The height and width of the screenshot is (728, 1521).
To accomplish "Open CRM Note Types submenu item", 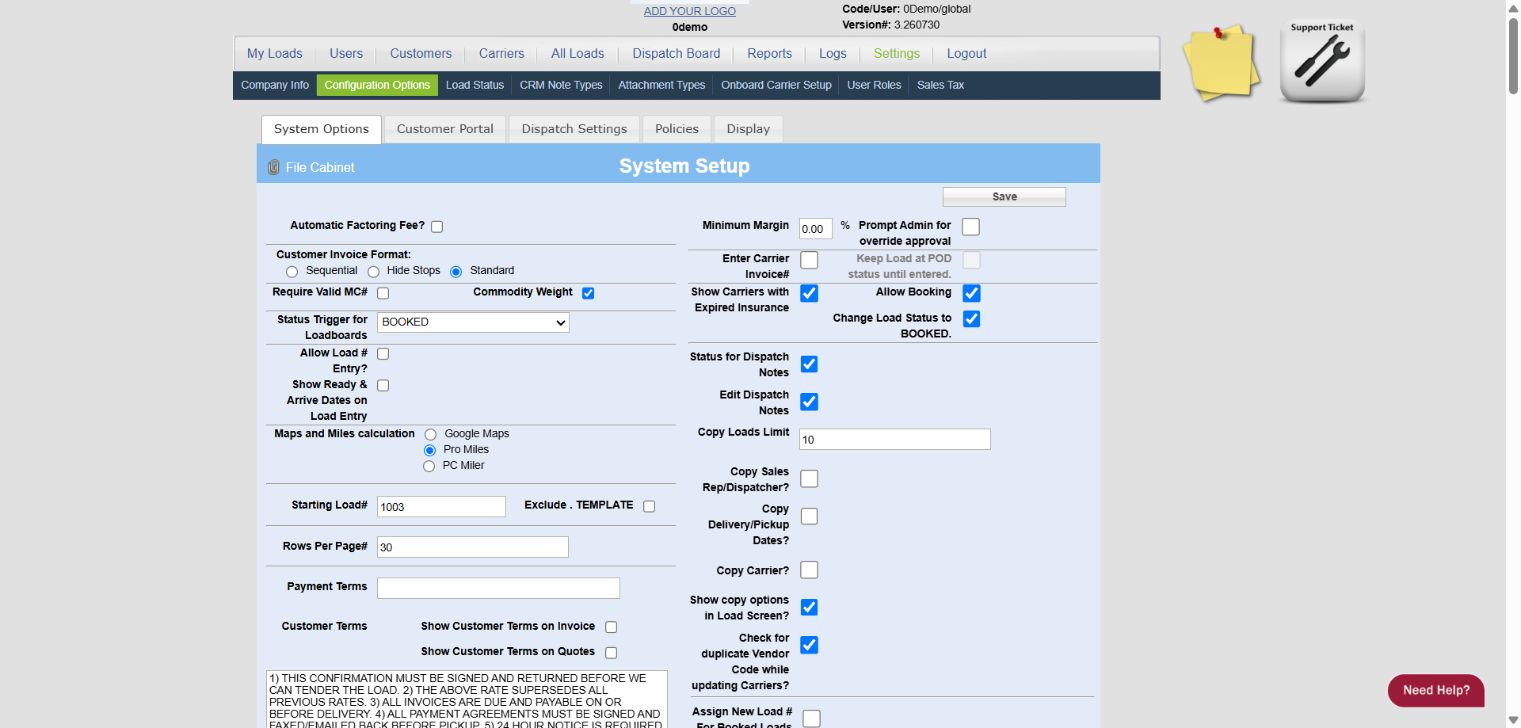I will point(561,85).
